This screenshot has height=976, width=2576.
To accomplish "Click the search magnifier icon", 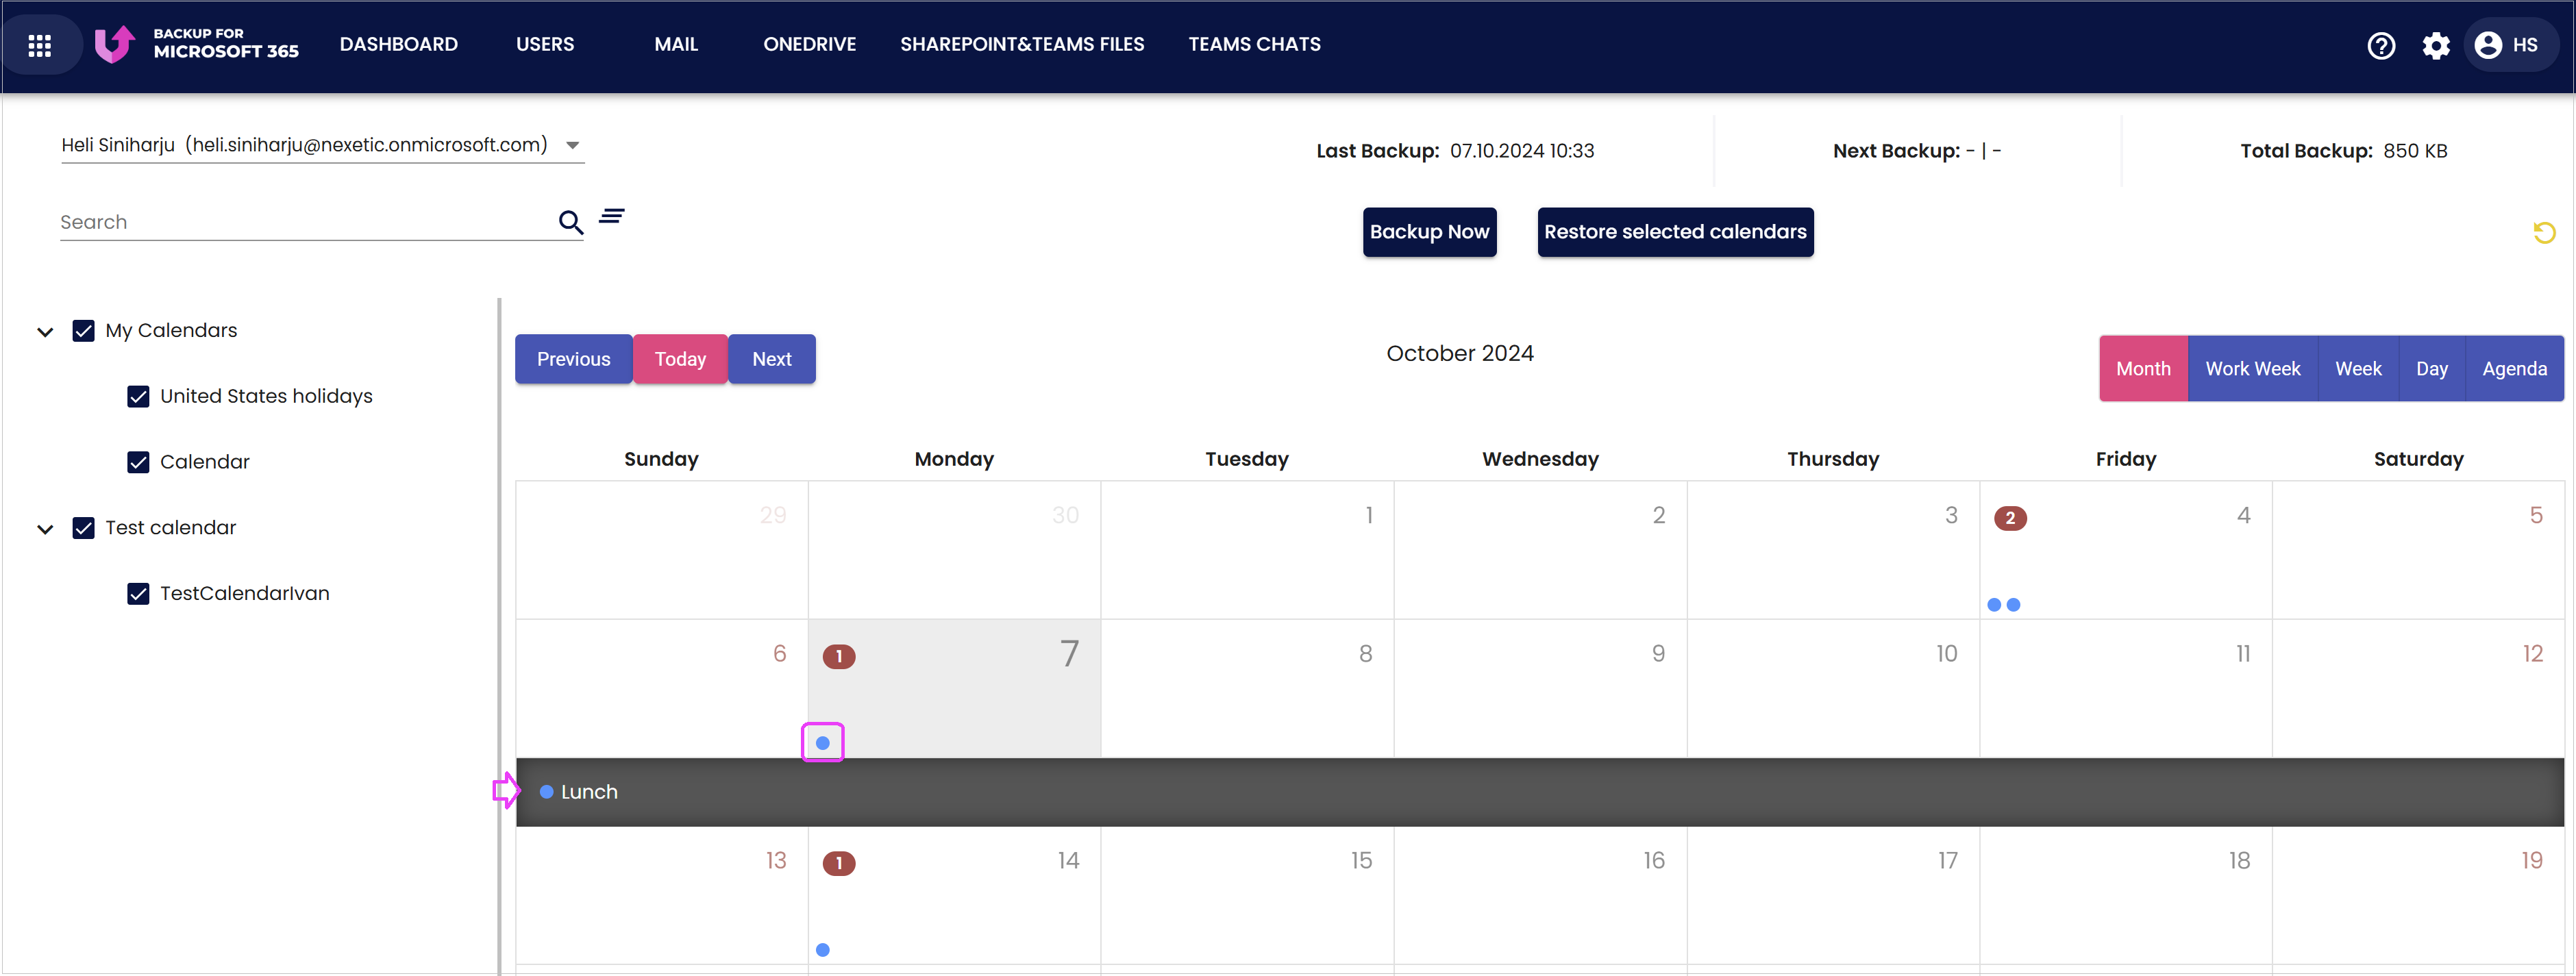I will (x=570, y=222).
